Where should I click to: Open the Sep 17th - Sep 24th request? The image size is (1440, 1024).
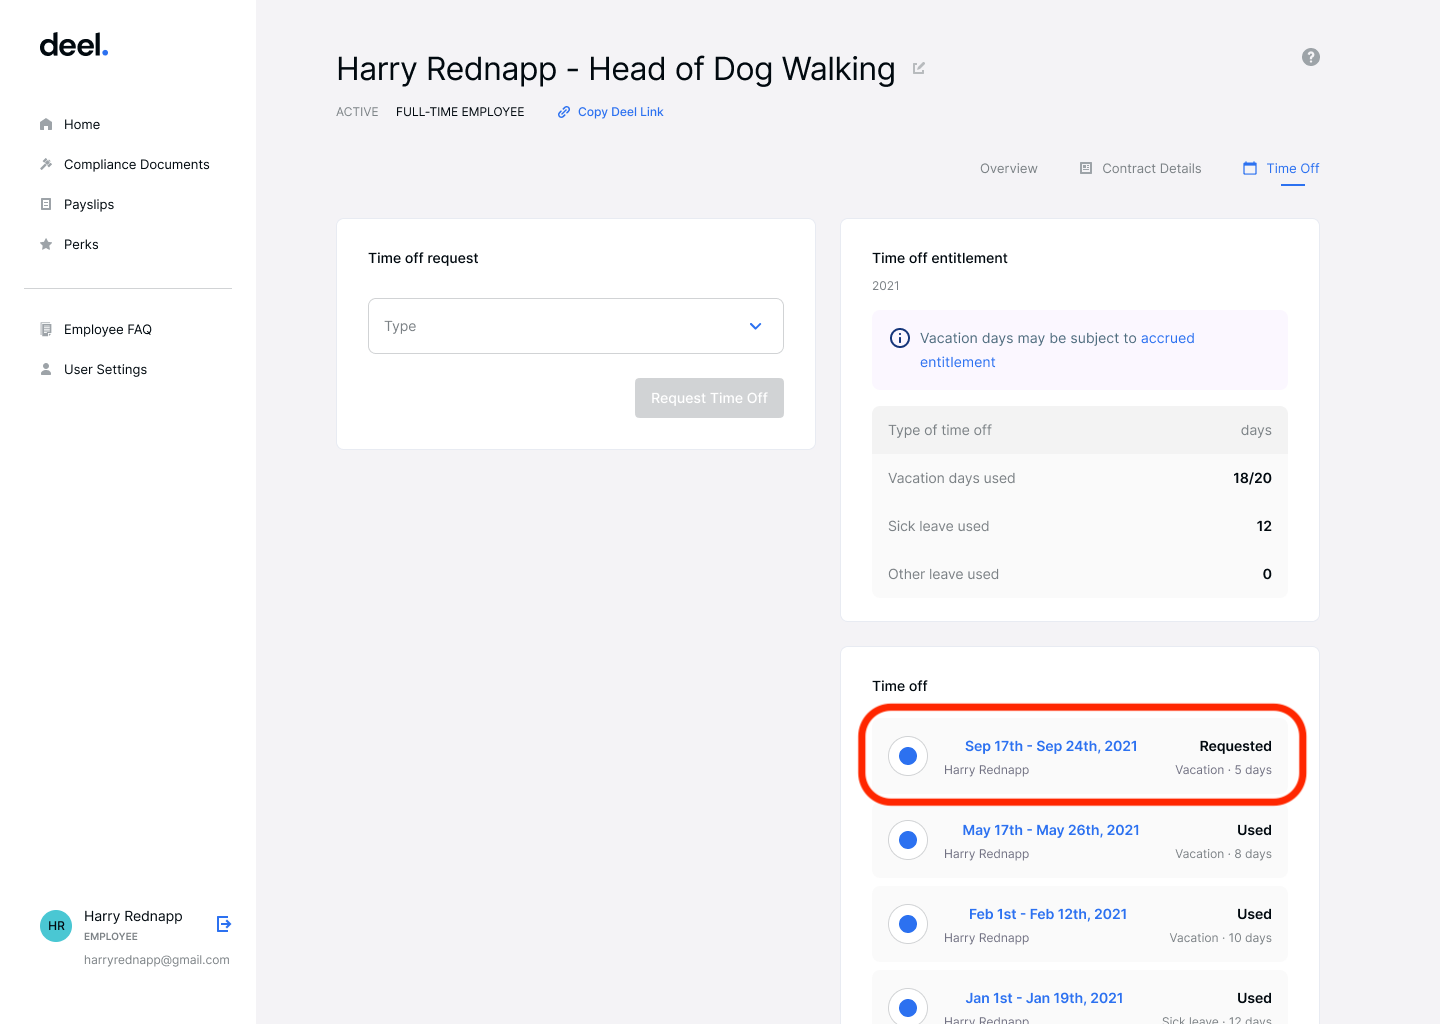click(1050, 746)
